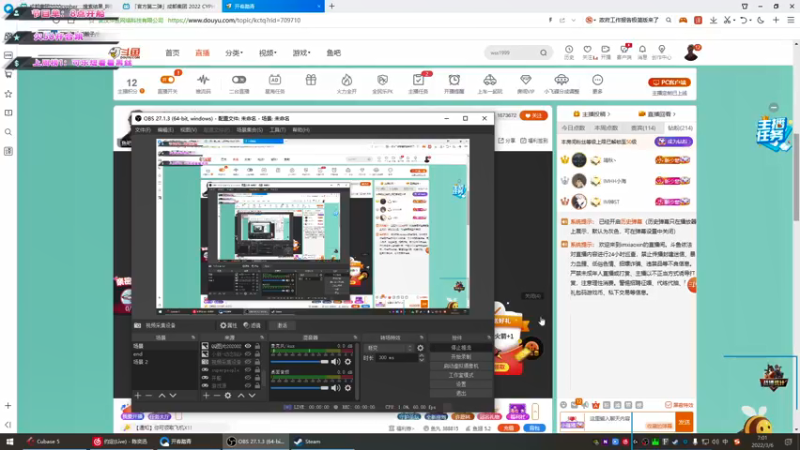The width and height of the screenshot is (800, 450).
Task: Open Cubase 5 from Windows taskbar
Action: (44, 441)
